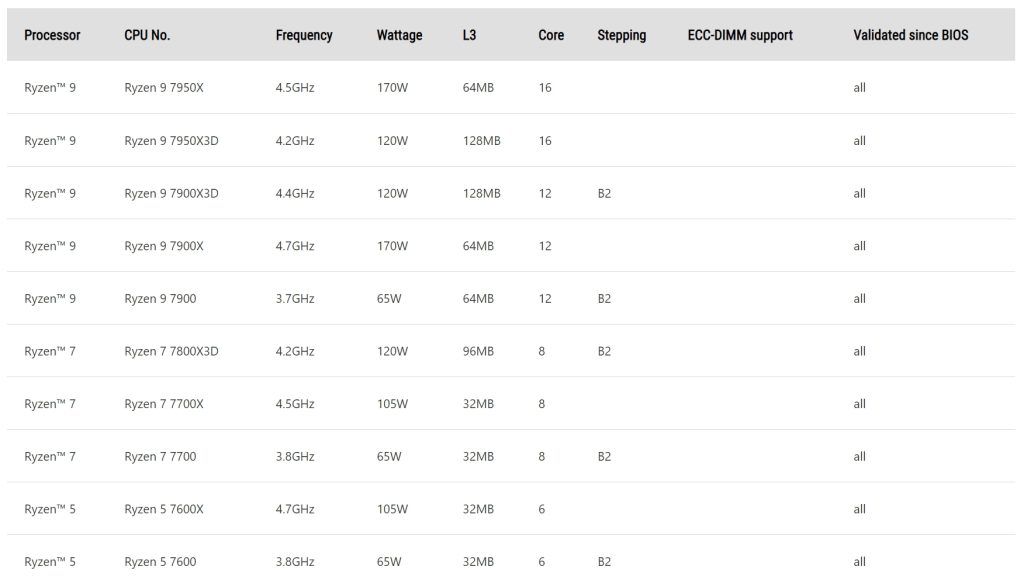Select the Ryzen 7 7800X3D entry
The height and width of the screenshot is (587, 1024).
(171, 351)
